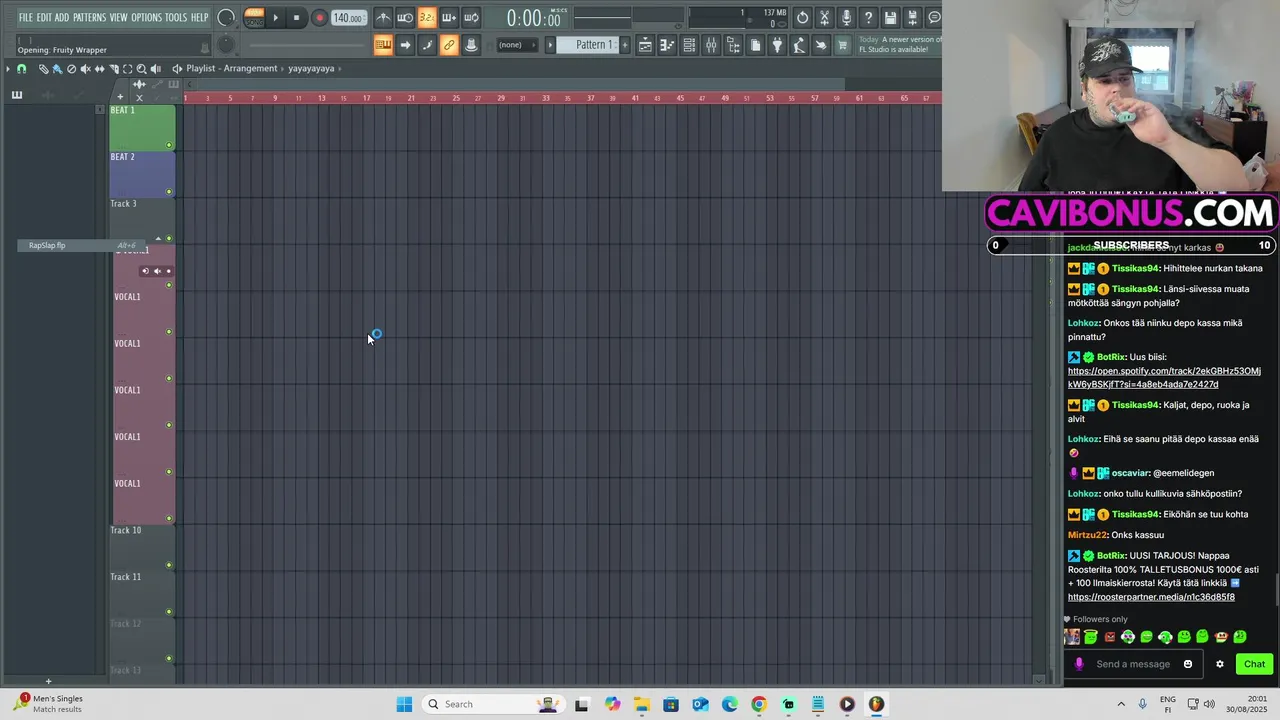Click the Playlist - Arrangement breadcrumb
Screen dimensions: 1280x720
tap(231, 69)
